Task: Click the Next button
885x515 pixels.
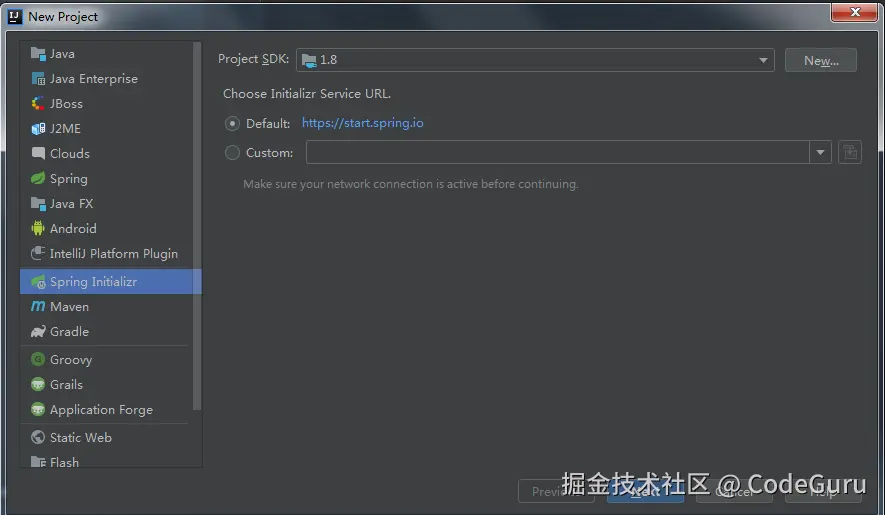Action: 645,491
